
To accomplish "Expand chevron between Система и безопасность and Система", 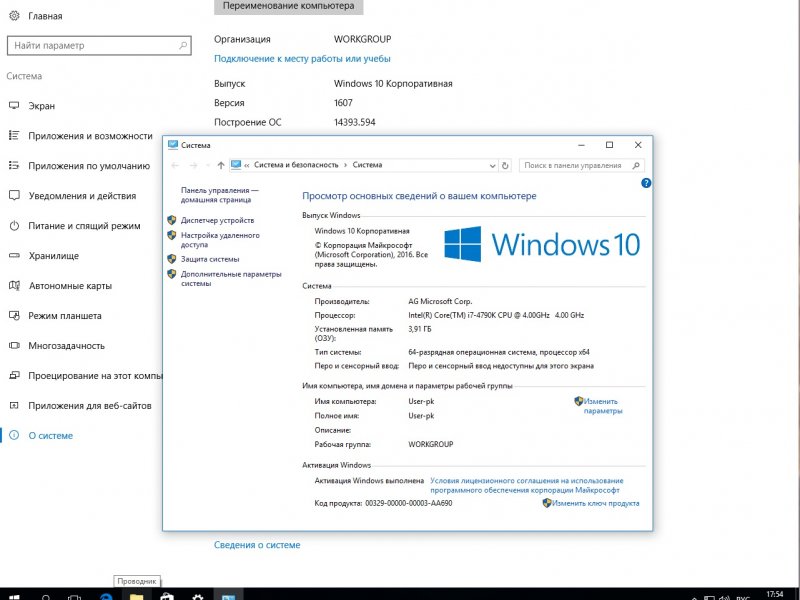I will pos(345,165).
